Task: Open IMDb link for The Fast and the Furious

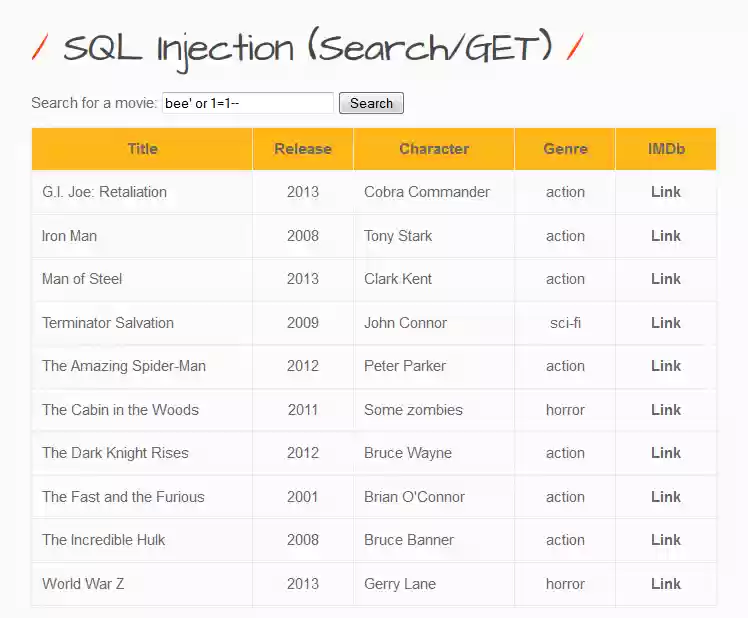Action: (x=665, y=497)
